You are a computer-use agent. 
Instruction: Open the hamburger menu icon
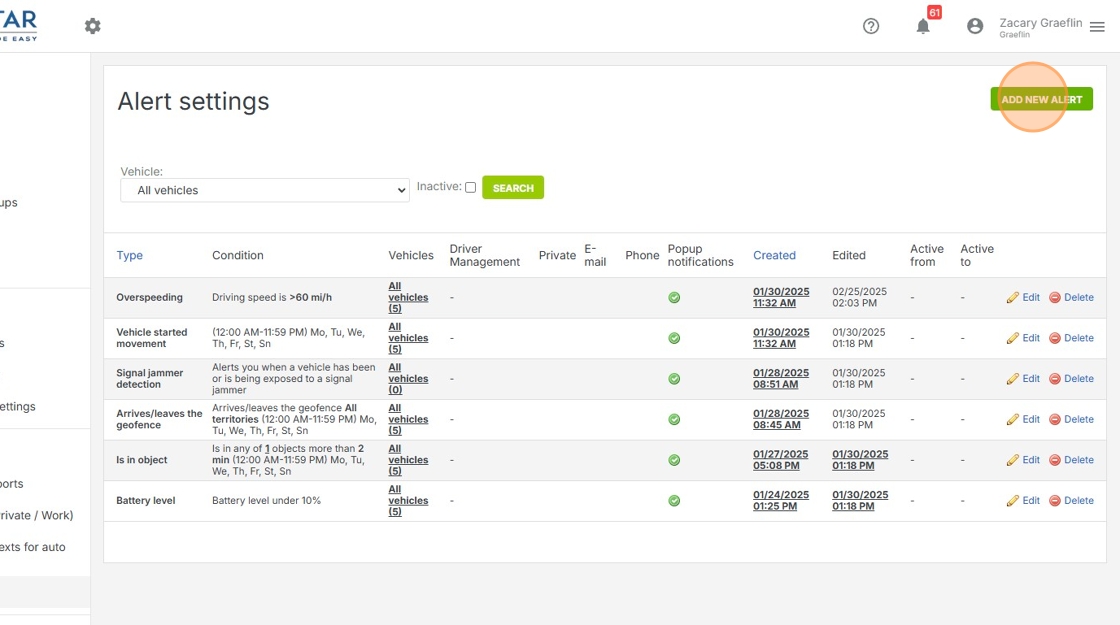[1097, 27]
